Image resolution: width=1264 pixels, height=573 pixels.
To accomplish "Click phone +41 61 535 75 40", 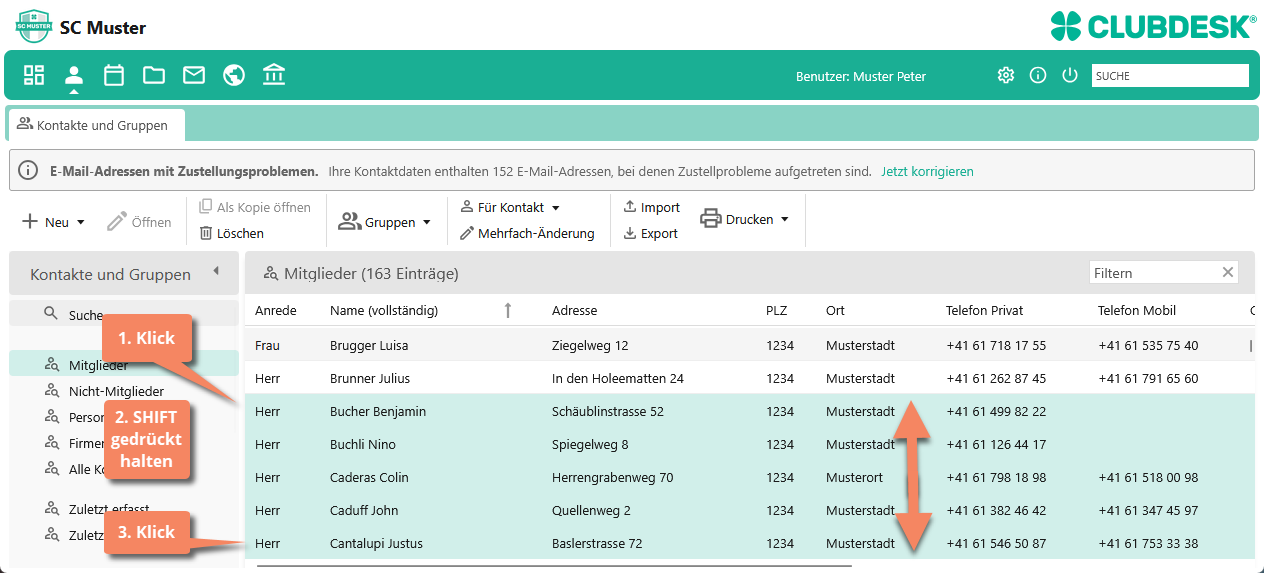I will 1148,346.
